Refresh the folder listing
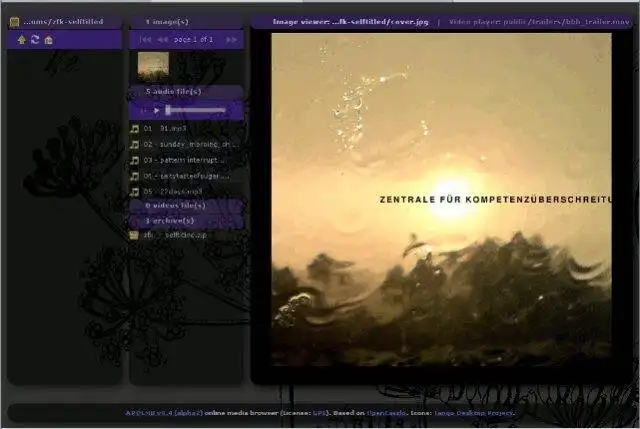 click(x=35, y=40)
